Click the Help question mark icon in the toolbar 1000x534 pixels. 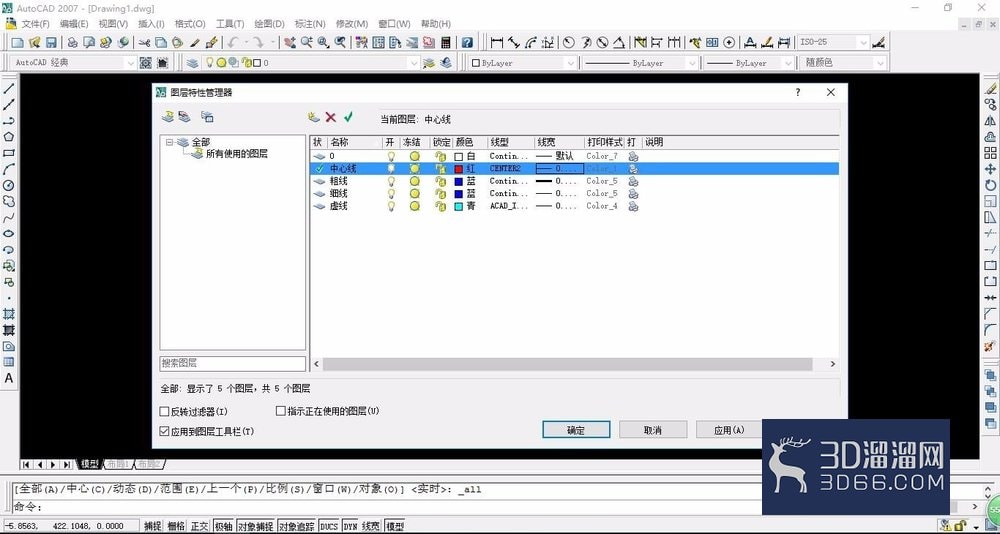click(x=467, y=43)
